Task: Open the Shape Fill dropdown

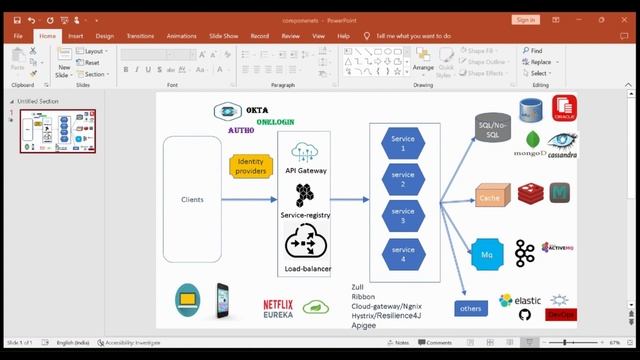Action: click(x=480, y=51)
